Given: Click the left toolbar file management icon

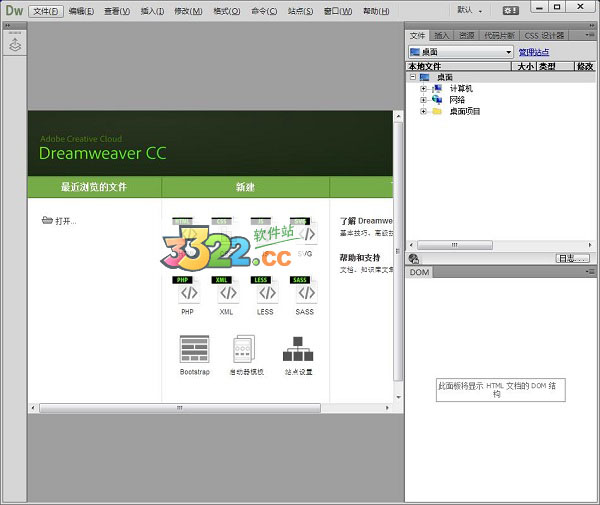Looking at the screenshot, I should point(15,45).
